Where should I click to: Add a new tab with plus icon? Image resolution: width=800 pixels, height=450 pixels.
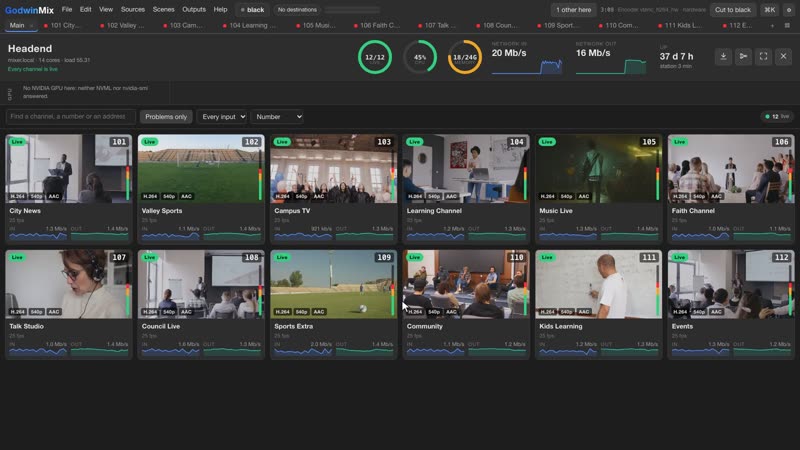[772, 26]
